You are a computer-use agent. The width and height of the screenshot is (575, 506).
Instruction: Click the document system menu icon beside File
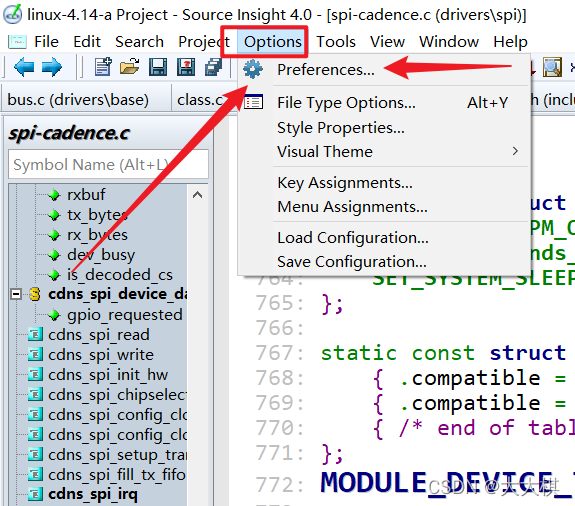pos(17,42)
